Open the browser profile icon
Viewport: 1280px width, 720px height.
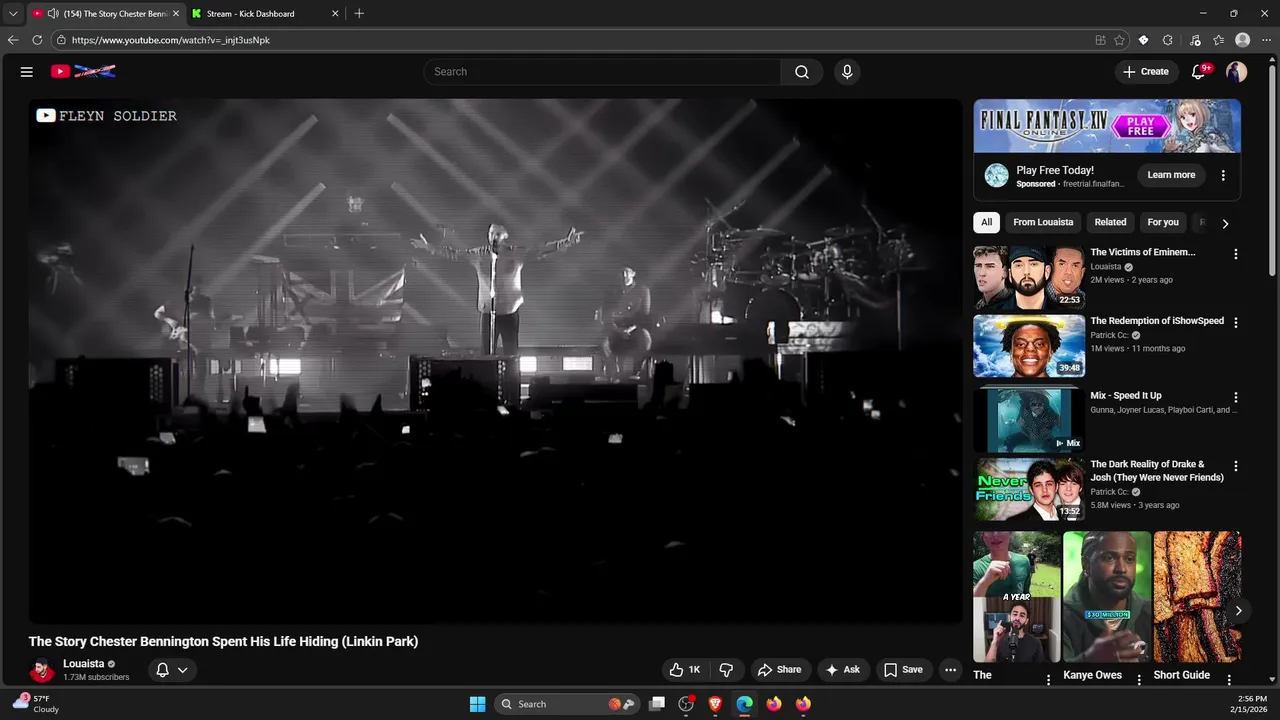click(x=1243, y=40)
